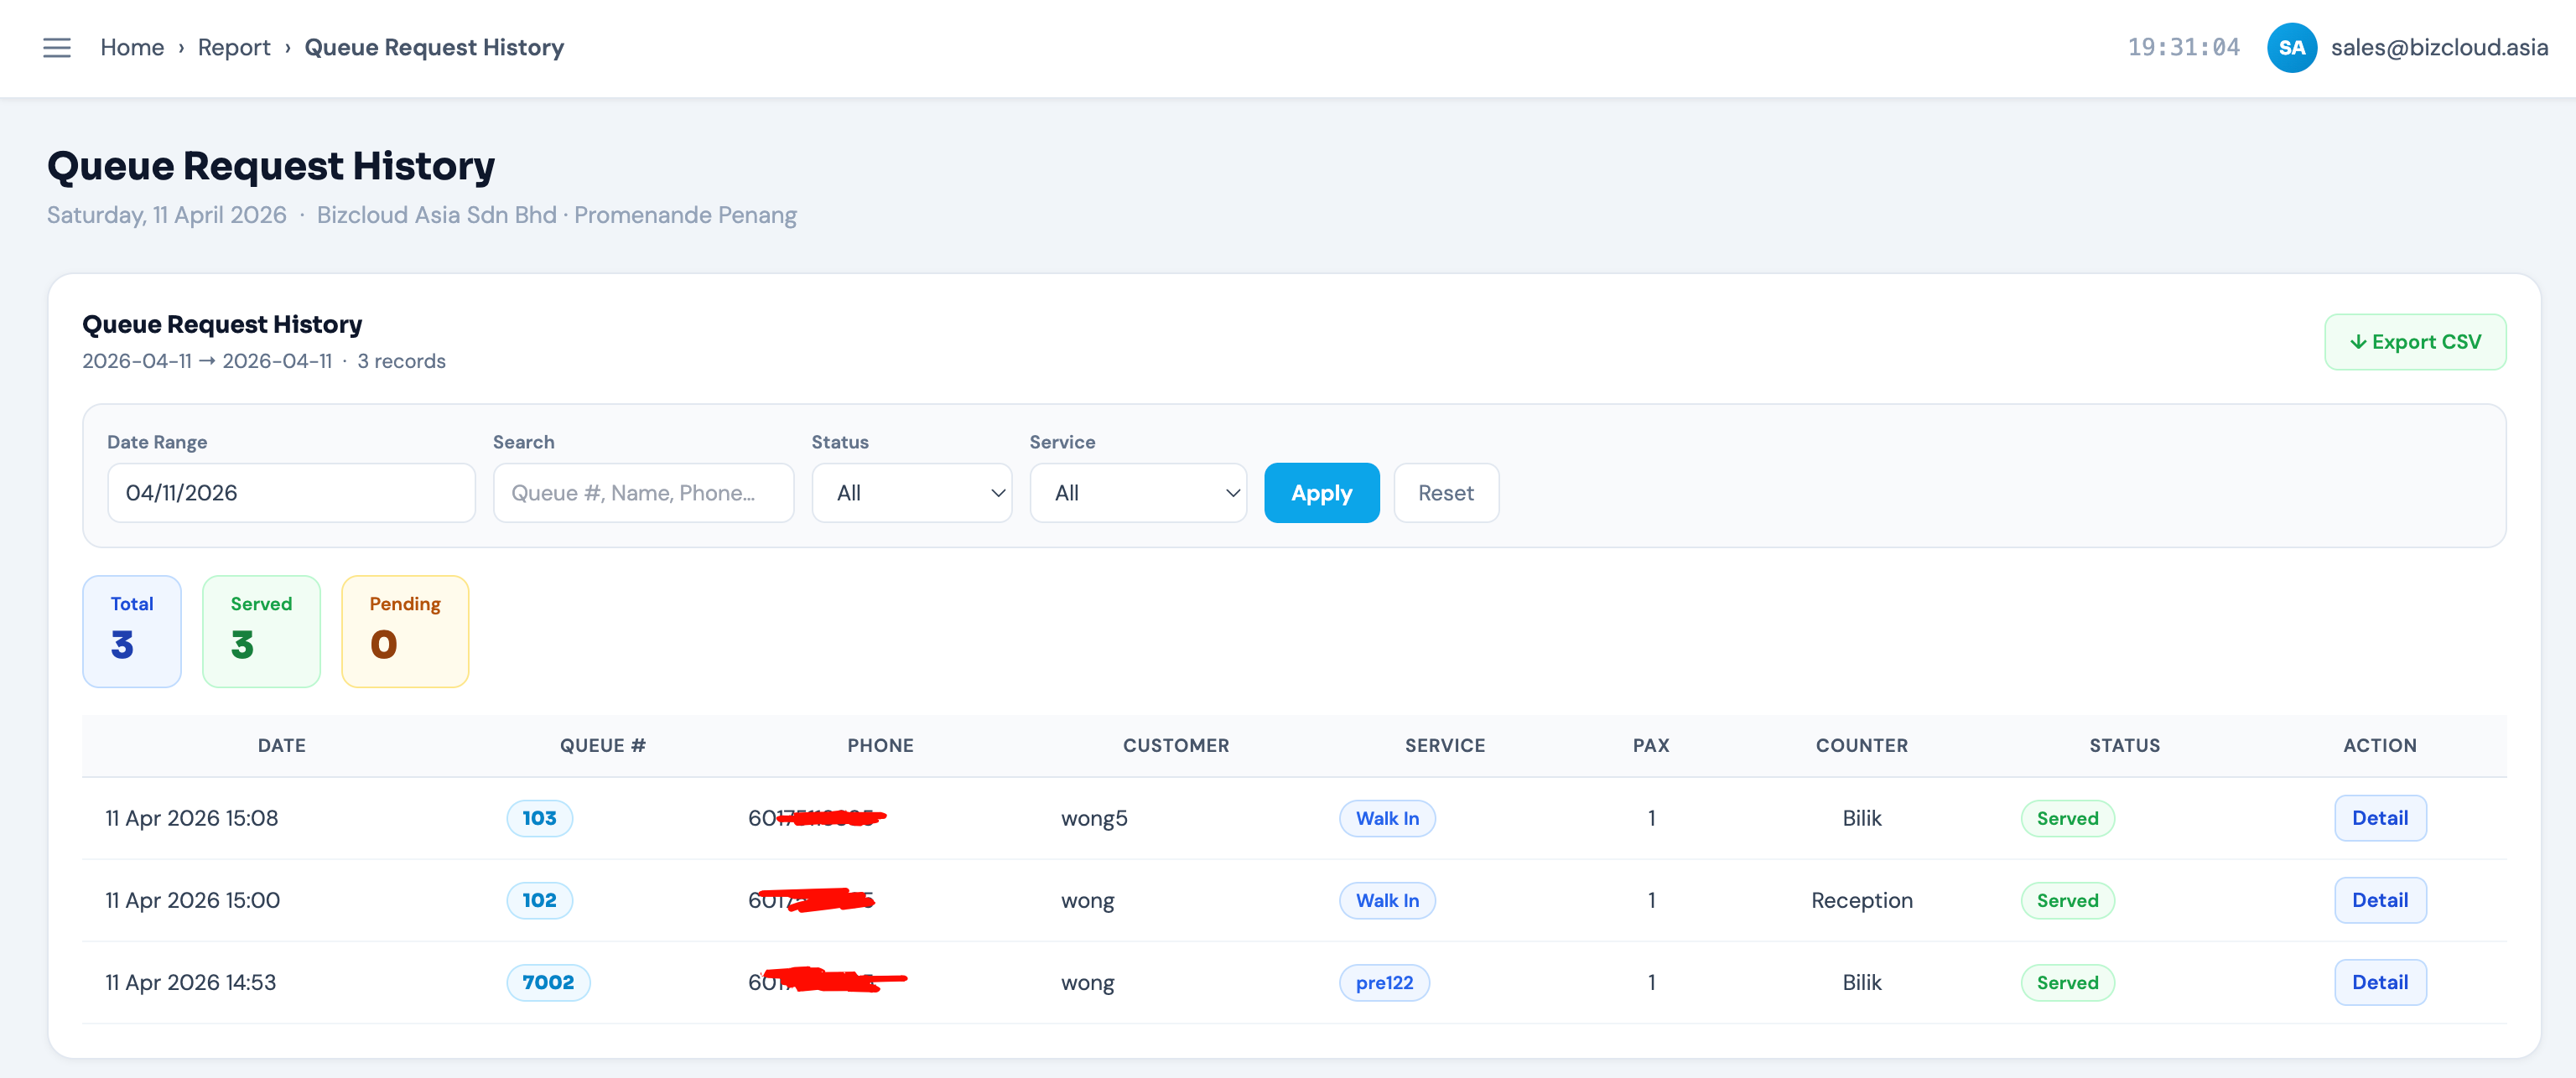Reset all filters
This screenshot has height=1078, width=2576.
(1445, 493)
